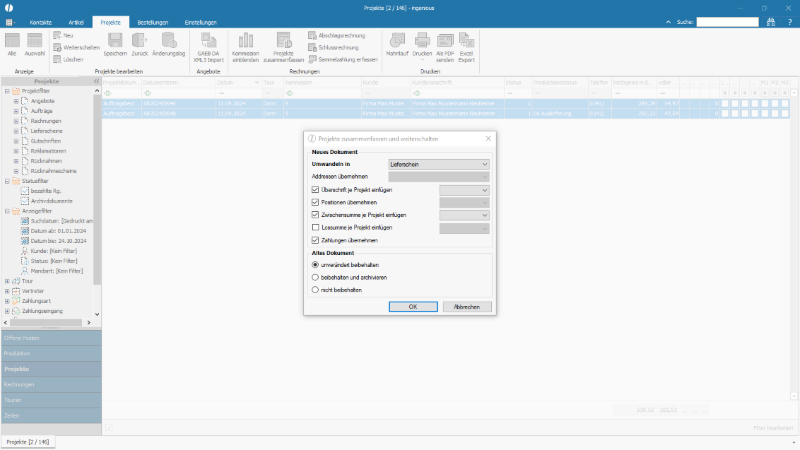Select the Archivdokumente filter entry

pos(52,201)
